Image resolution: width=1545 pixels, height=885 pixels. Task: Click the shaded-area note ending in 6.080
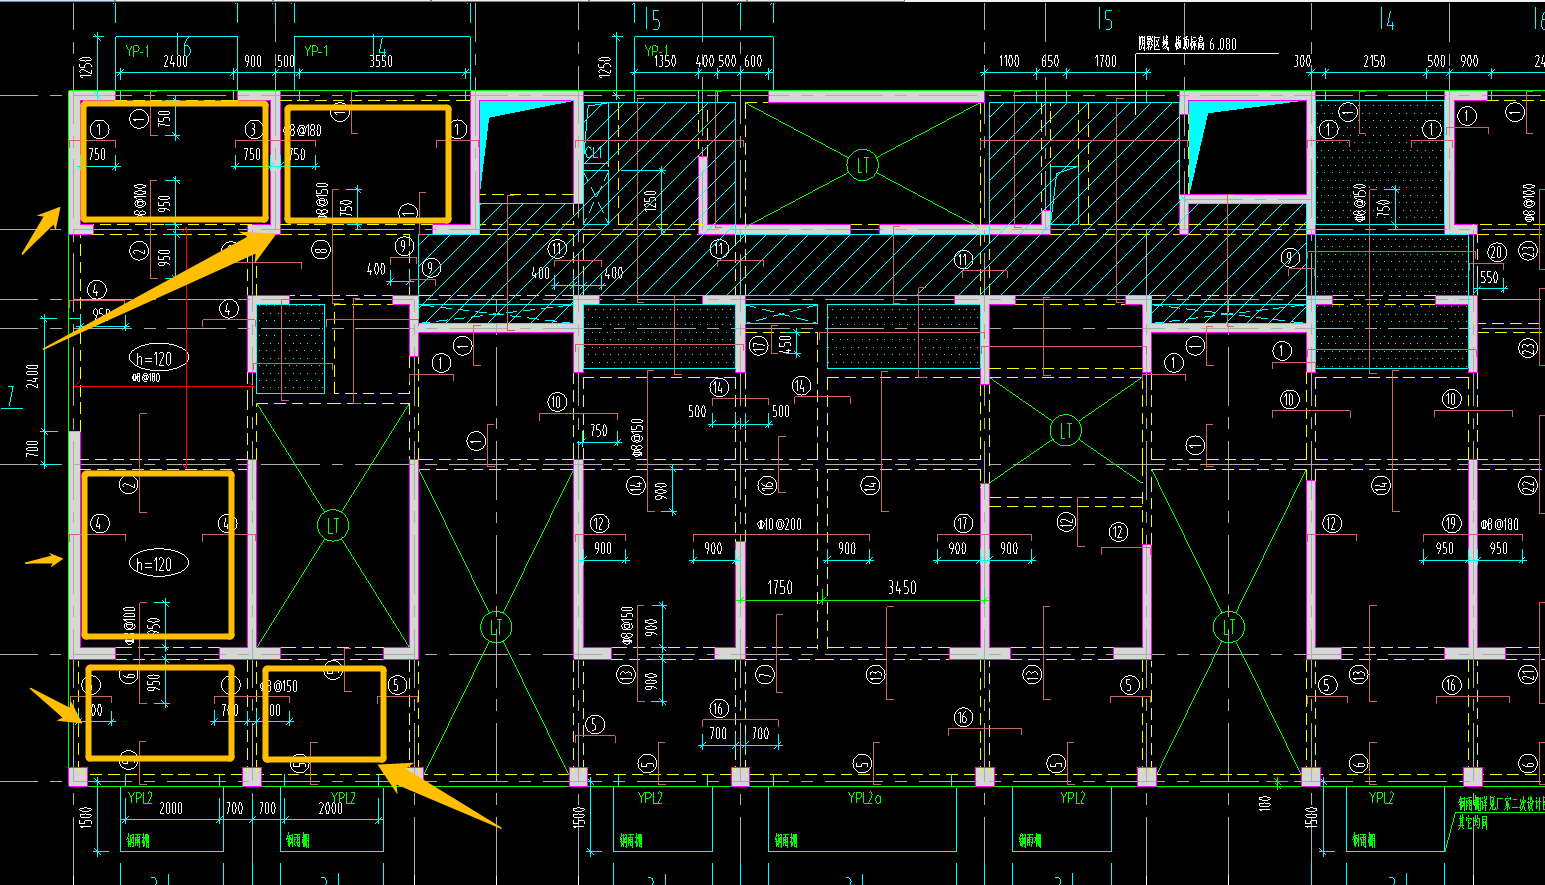tap(1187, 44)
